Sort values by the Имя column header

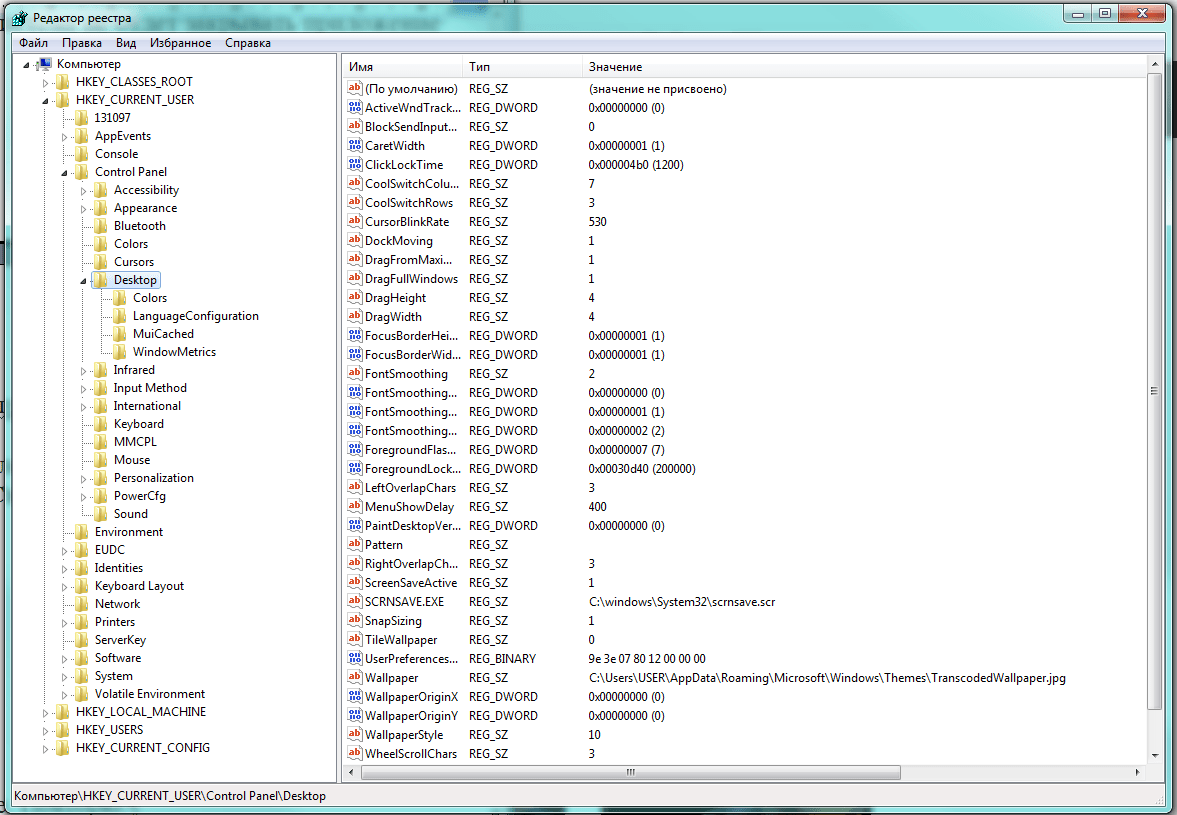click(400, 67)
